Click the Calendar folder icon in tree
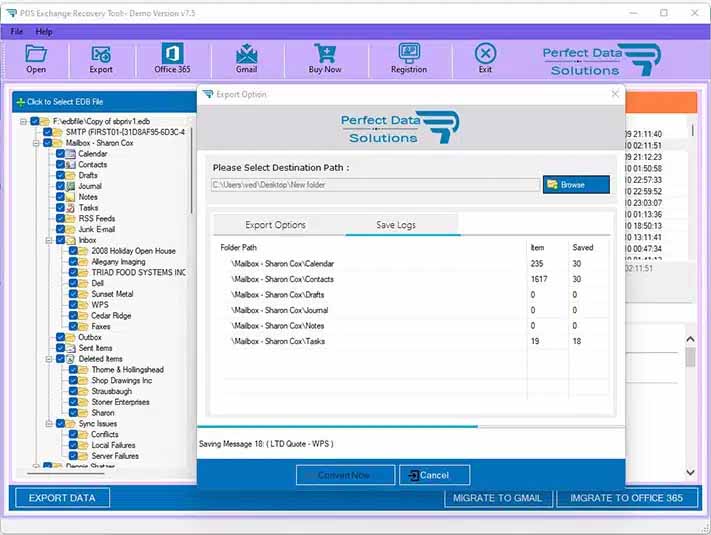Screen dimensions: 711x535 pyautogui.click(x=70, y=154)
